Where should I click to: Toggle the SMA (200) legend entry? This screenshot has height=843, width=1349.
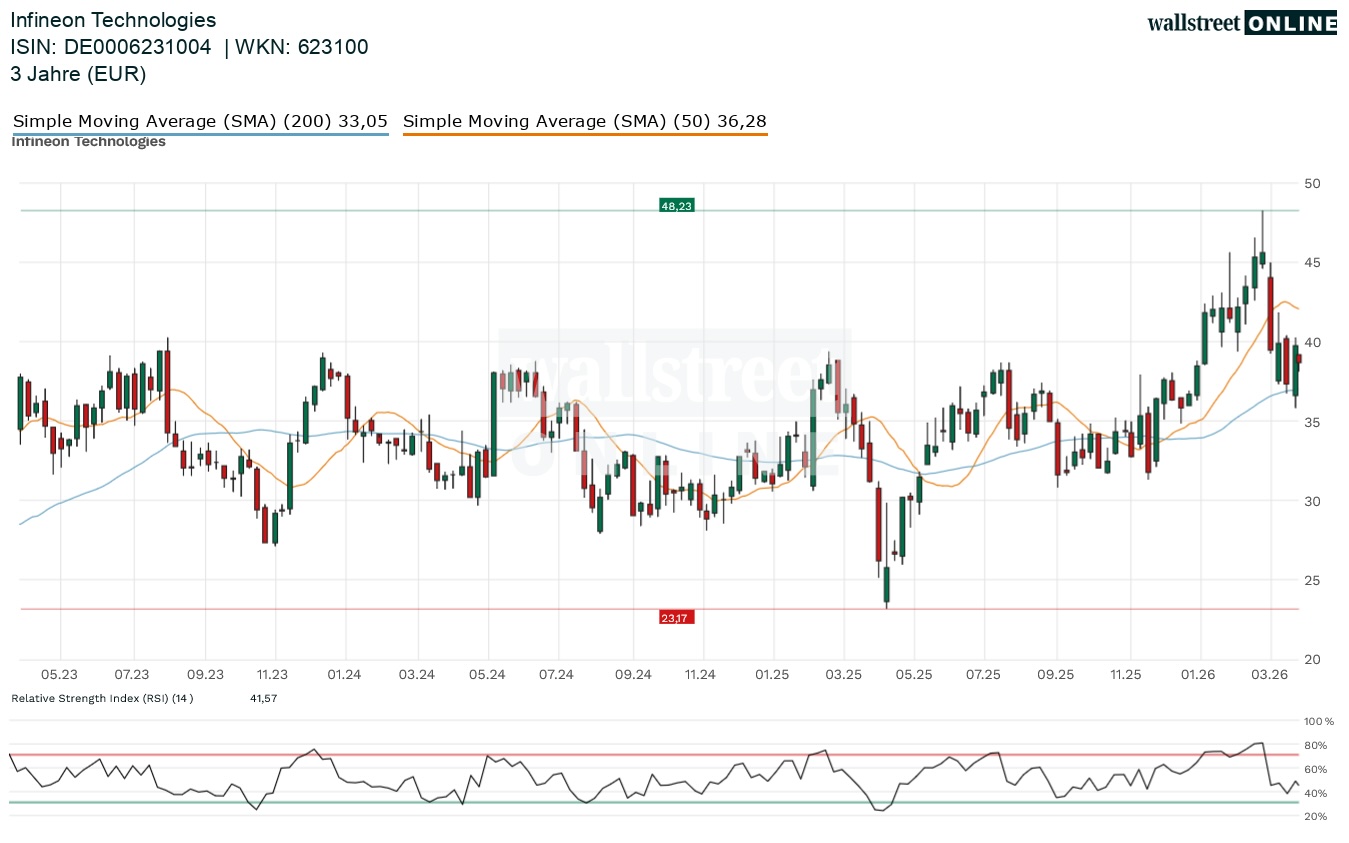200,122
